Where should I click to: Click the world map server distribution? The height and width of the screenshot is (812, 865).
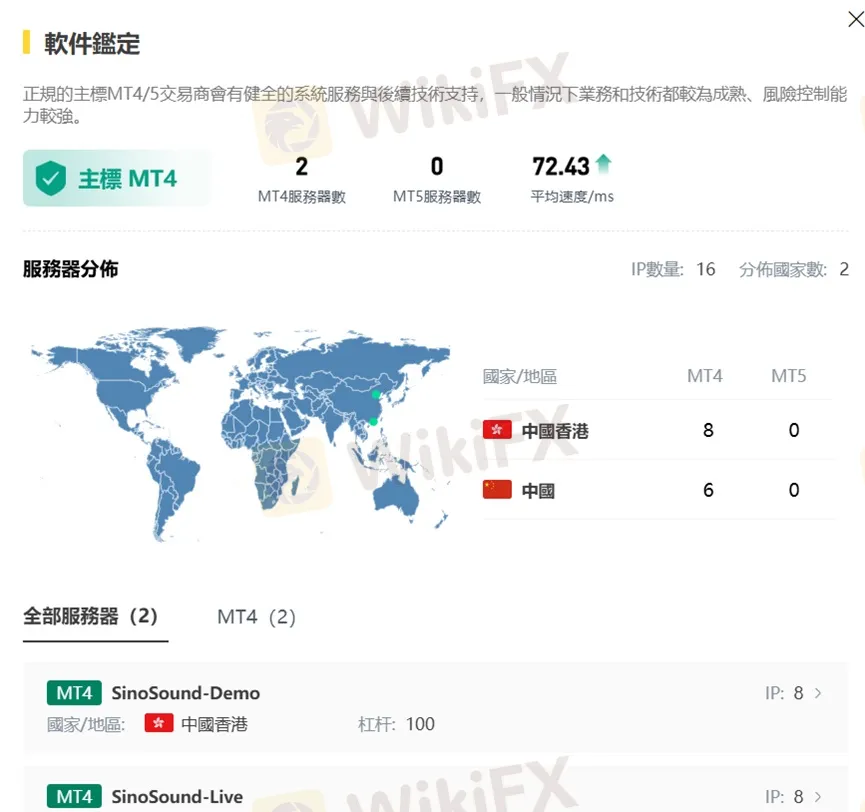point(241,433)
